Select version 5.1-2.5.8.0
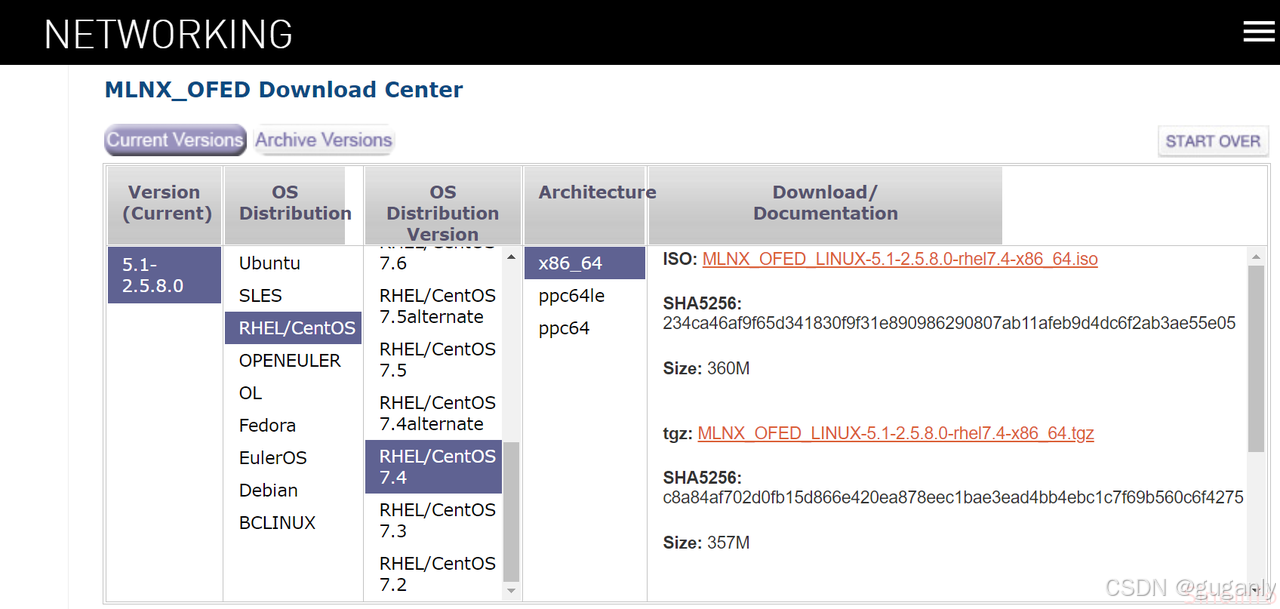Viewport: 1280px width, 609px height. pyautogui.click(x=164, y=275)
